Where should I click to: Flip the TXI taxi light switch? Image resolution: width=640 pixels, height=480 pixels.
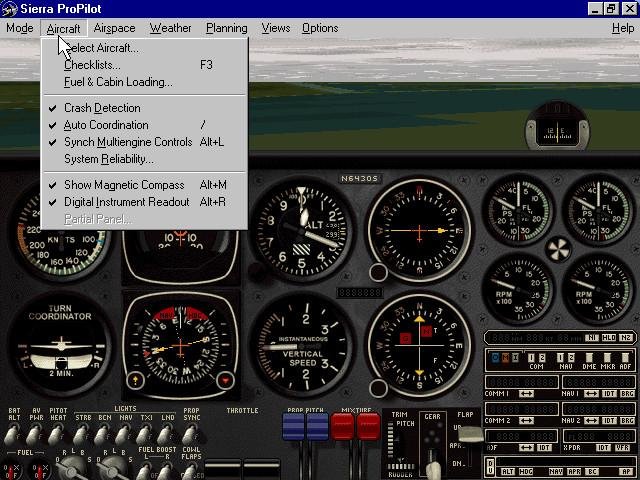[144, 434]
